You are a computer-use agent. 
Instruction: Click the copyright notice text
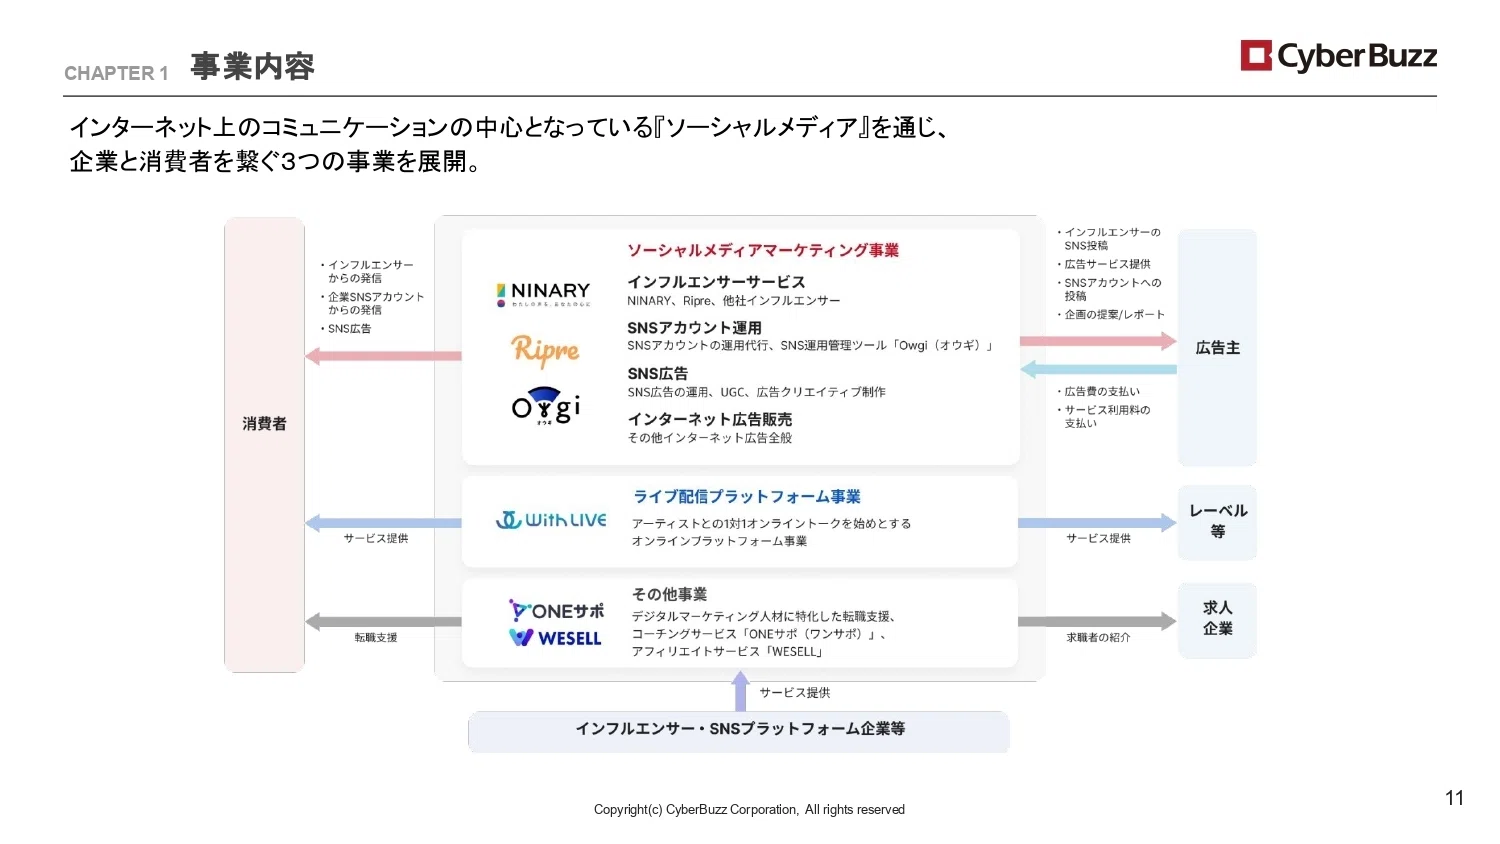coord(749,810)
